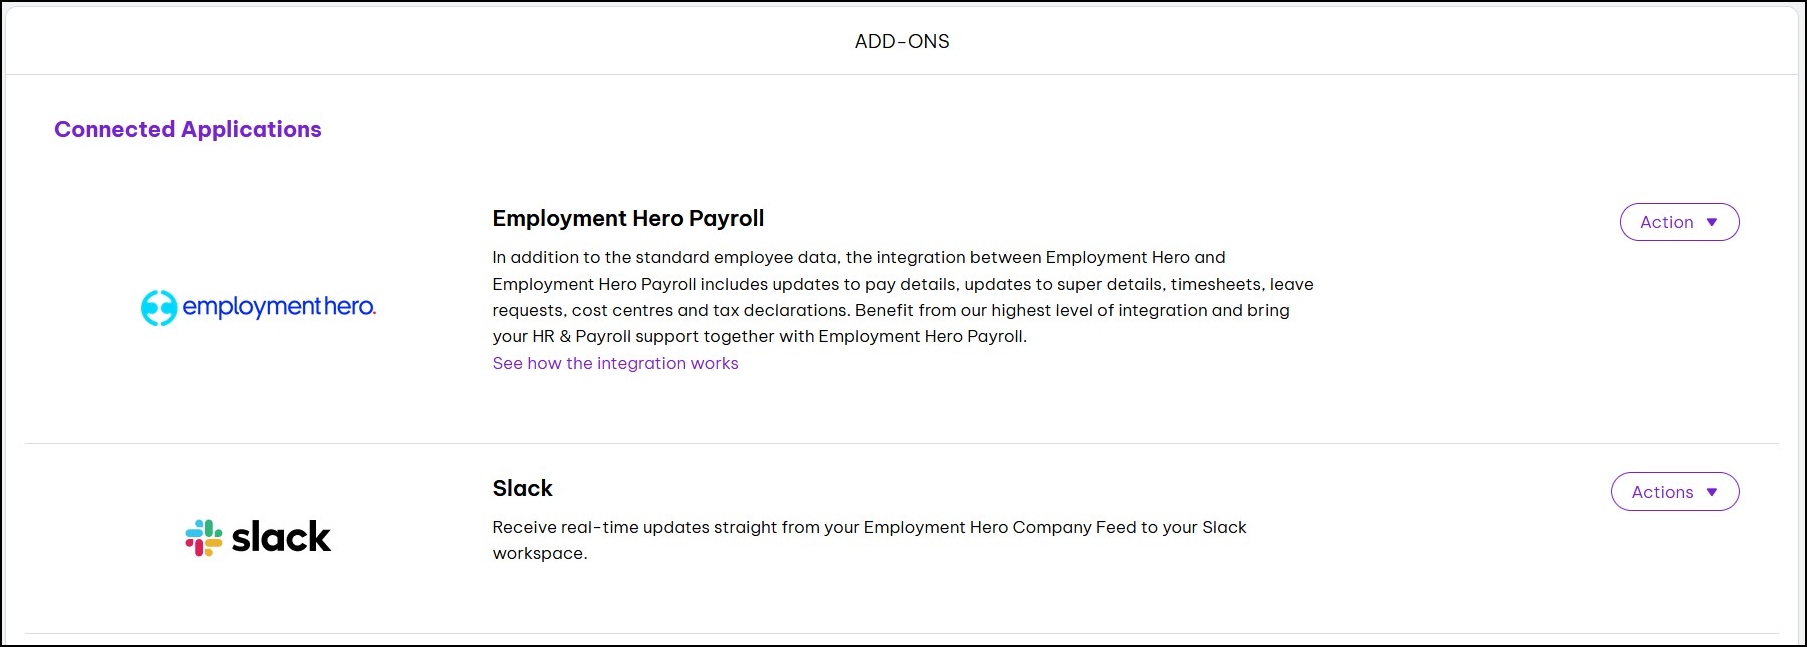This screenshot has height=647, width=1807.
Task: Click the divider line between Payroll and Slack
Action: [902, 443]
